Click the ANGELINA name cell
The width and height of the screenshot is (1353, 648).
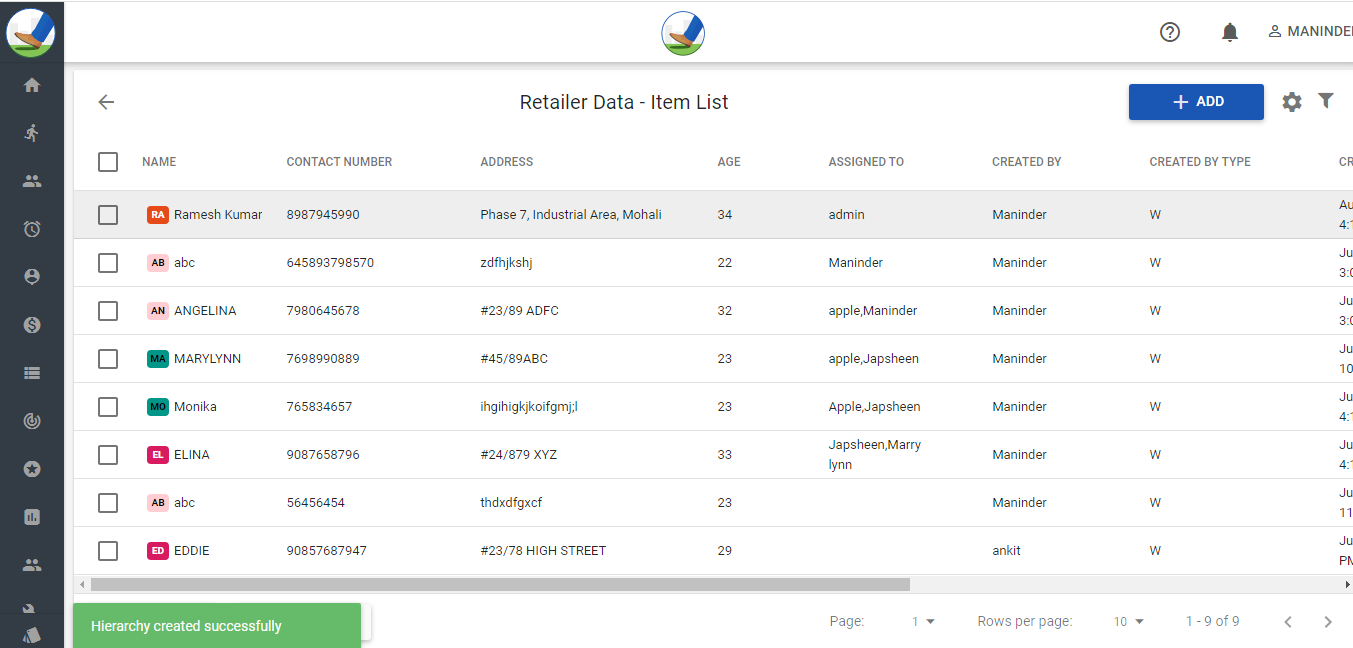tap(205, 311)
